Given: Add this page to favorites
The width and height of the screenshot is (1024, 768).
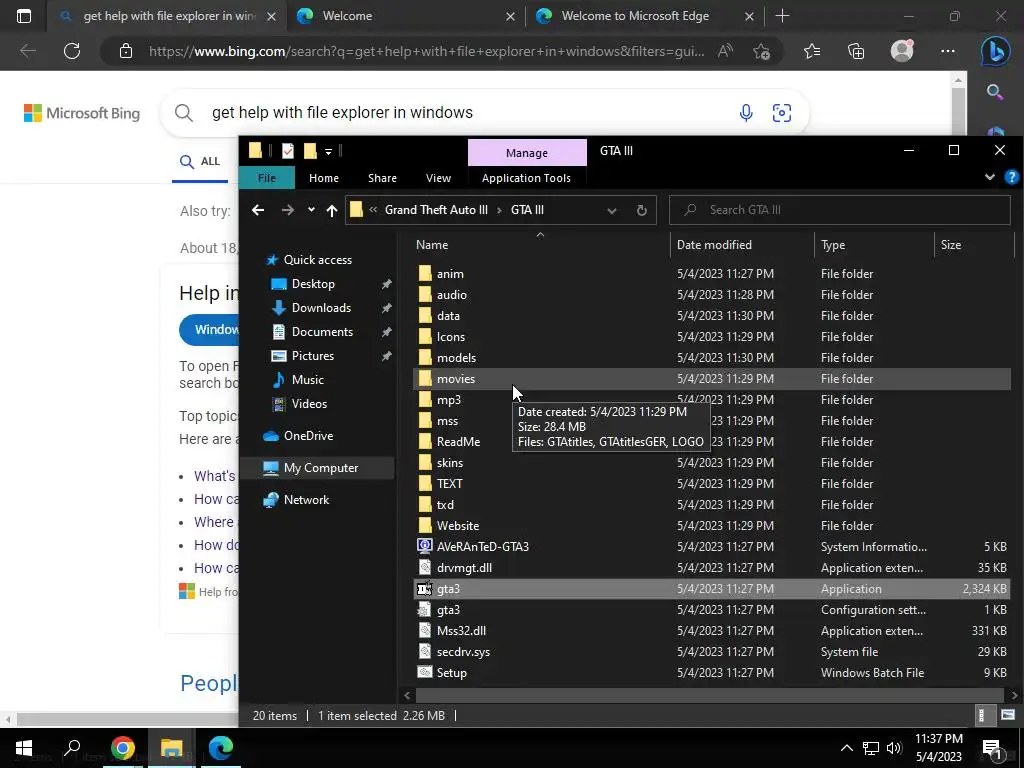Looking at the screenshot, I should tap(761, 51).
